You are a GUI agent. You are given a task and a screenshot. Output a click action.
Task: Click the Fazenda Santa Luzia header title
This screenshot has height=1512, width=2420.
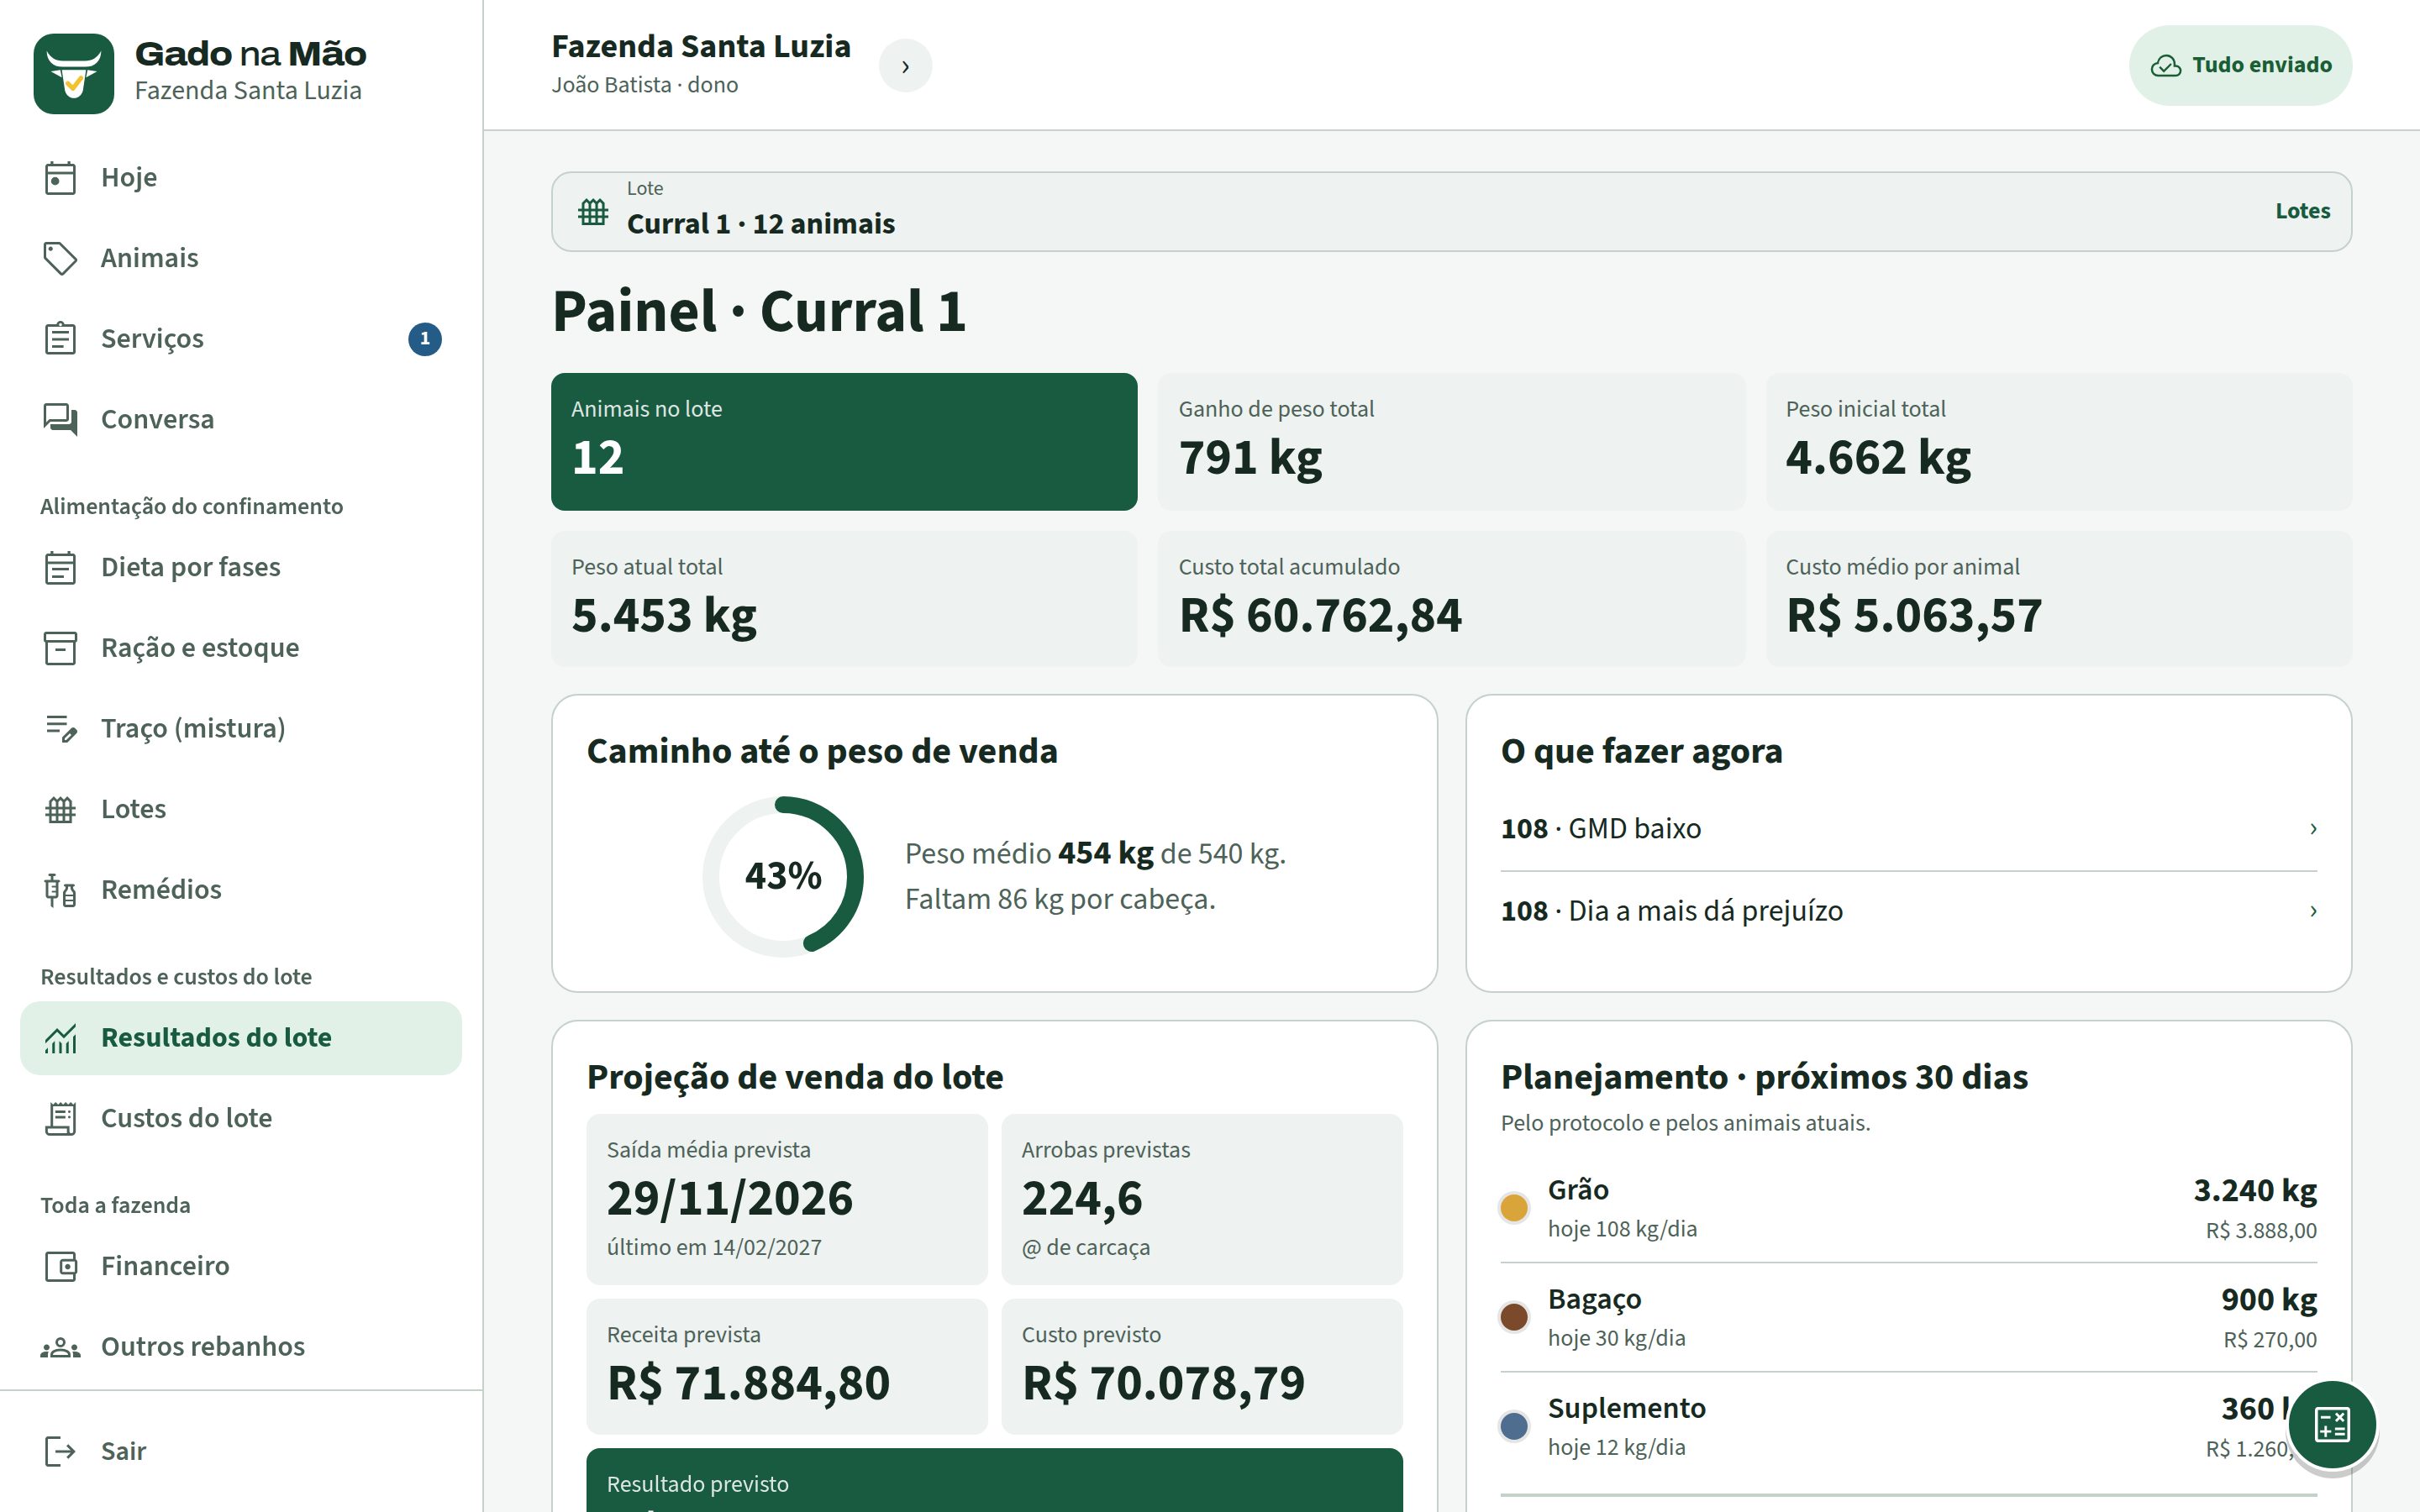[701, 47]
